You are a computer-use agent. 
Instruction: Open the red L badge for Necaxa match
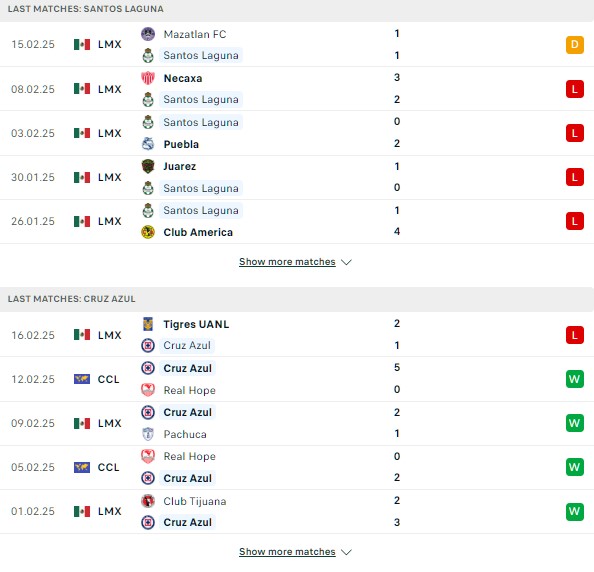pyautogui.click(x=575, y=89)
